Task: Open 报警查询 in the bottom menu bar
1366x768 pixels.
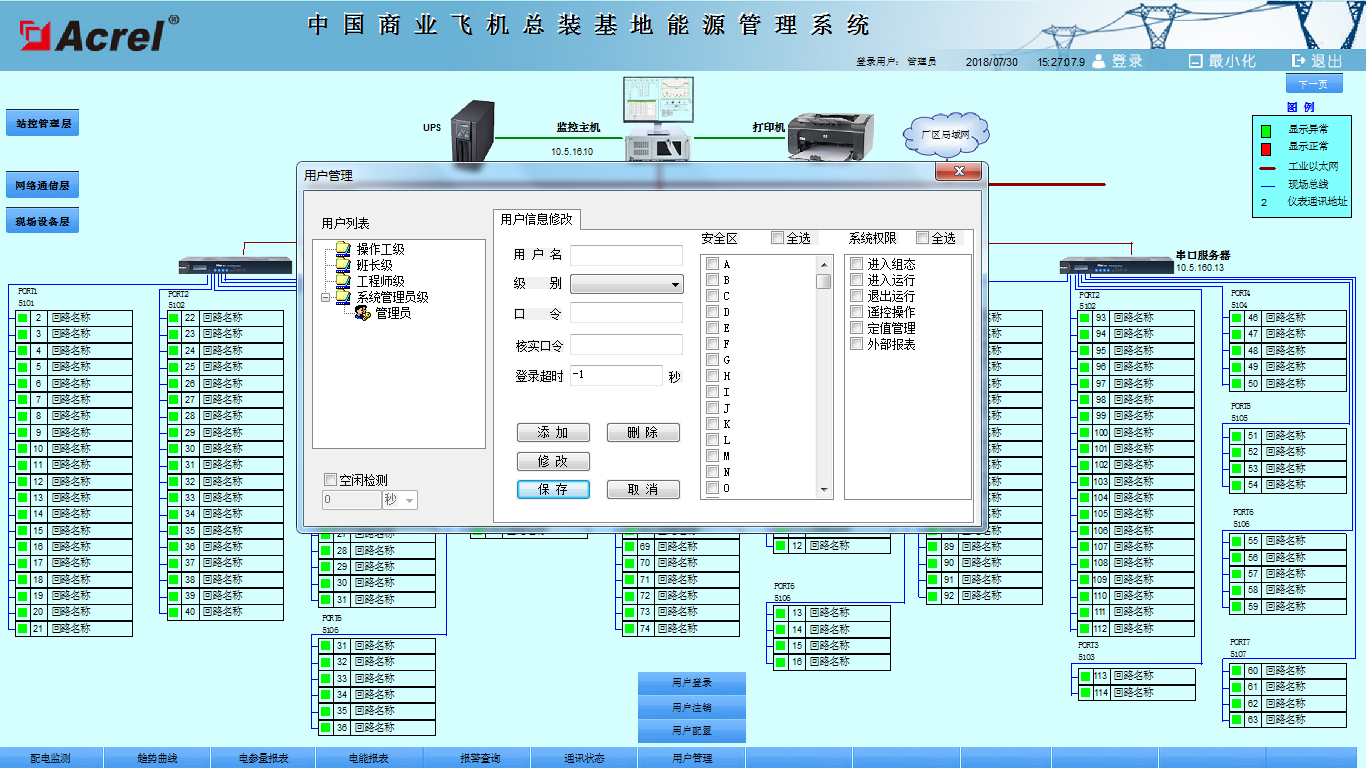Action: pyautogui.click(x=480, y=758)
